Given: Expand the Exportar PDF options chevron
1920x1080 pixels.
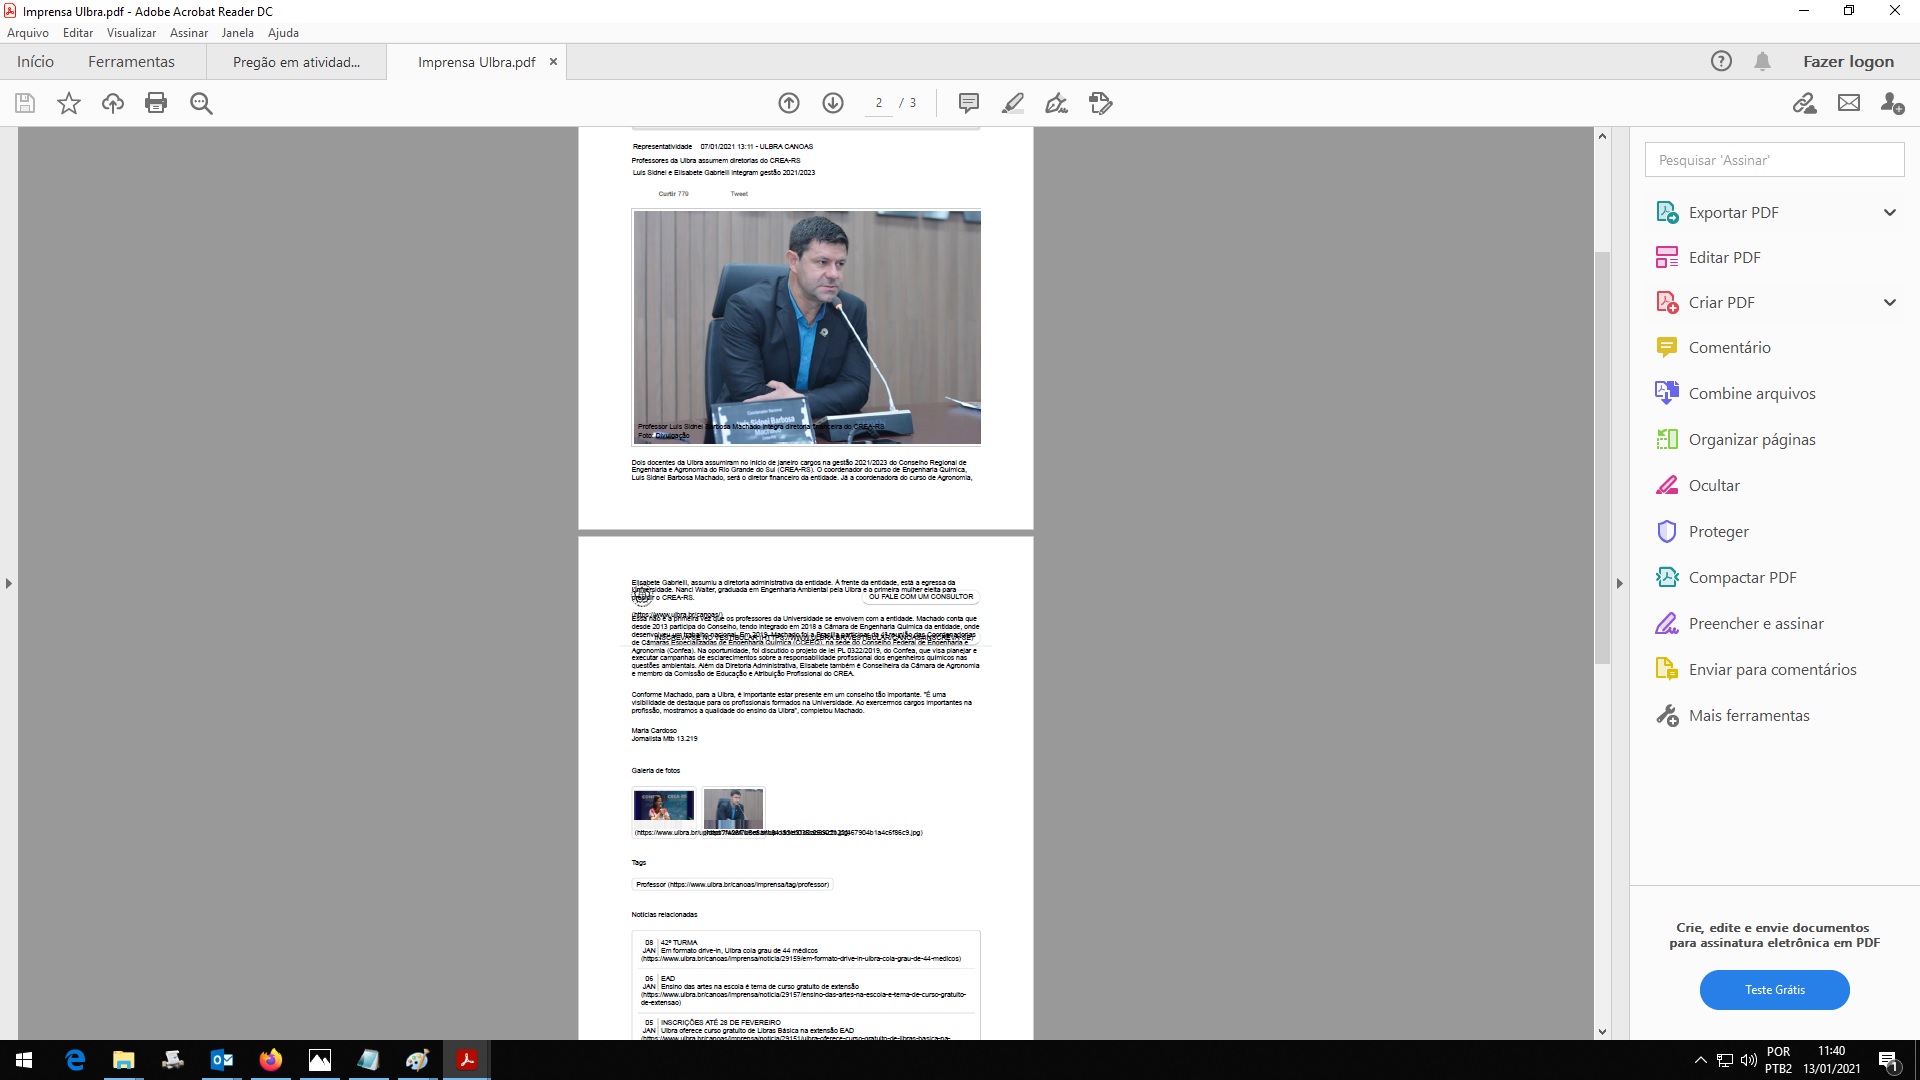Looking at the screenshot, I should pyautogui.click(x=1890, y=212).
